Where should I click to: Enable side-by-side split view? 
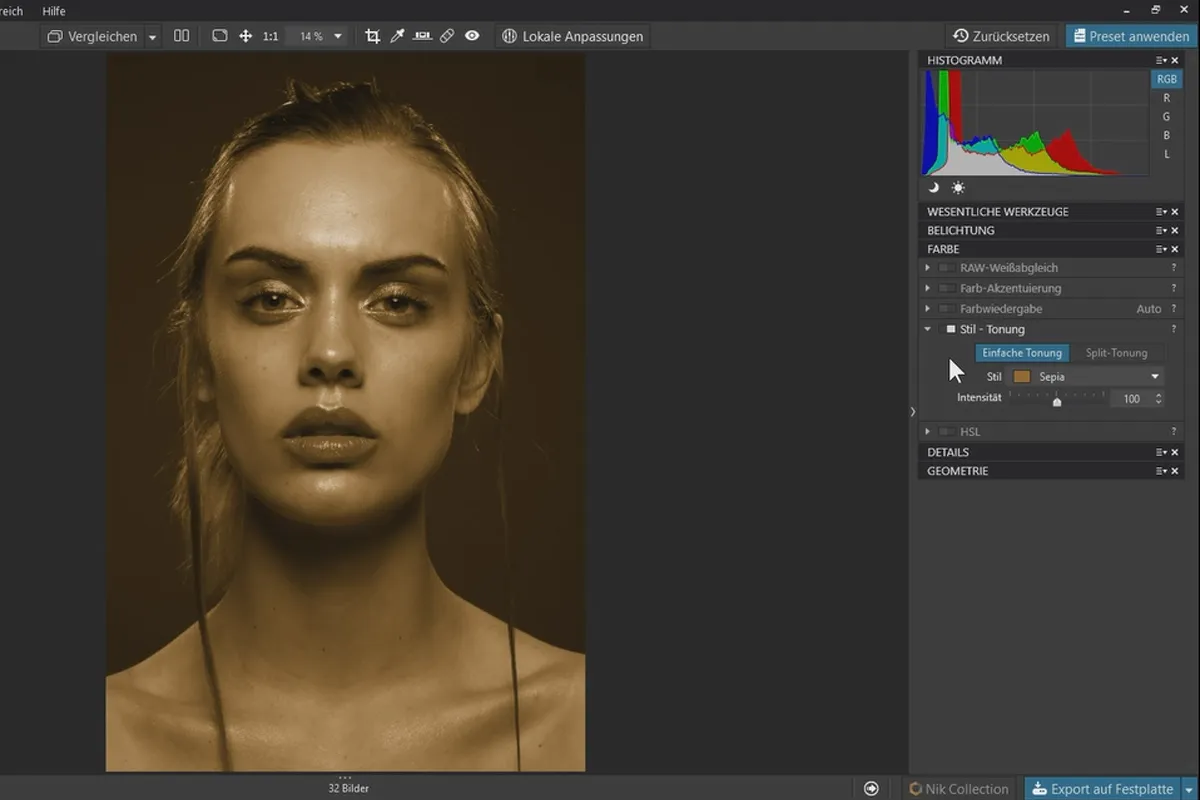[181, 36]
